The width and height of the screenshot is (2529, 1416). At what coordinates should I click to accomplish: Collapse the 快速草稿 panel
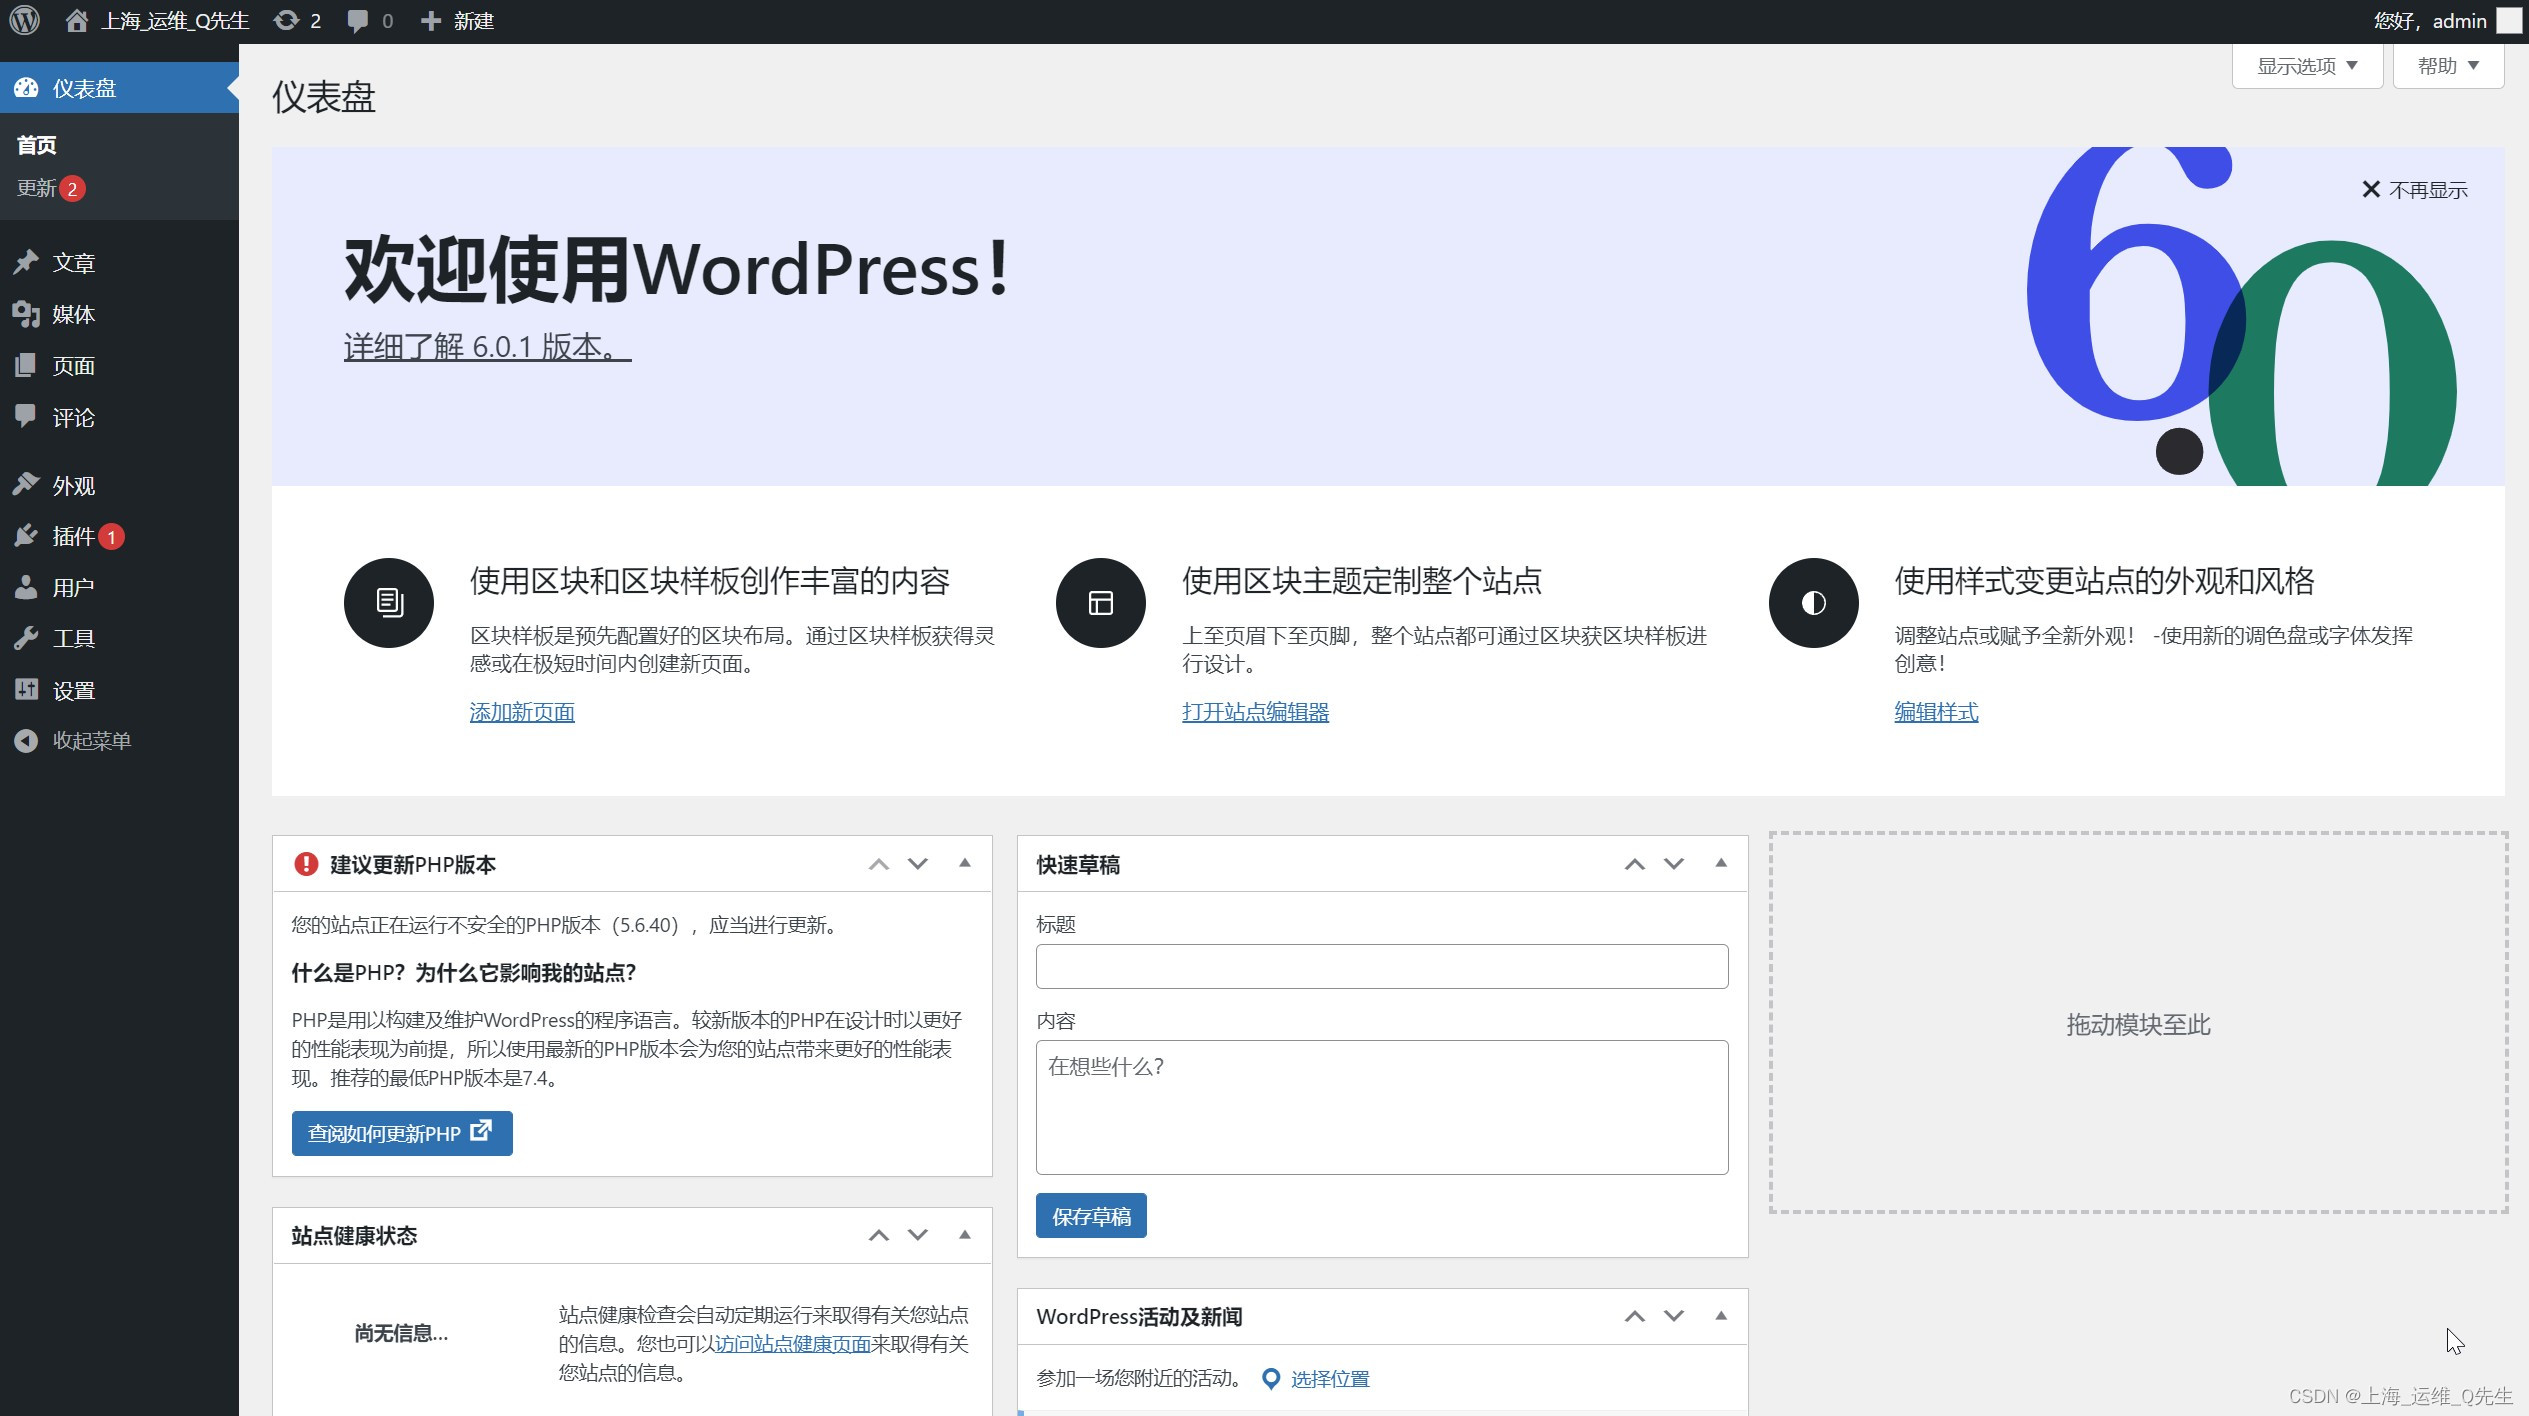(x=1721, y=863)
